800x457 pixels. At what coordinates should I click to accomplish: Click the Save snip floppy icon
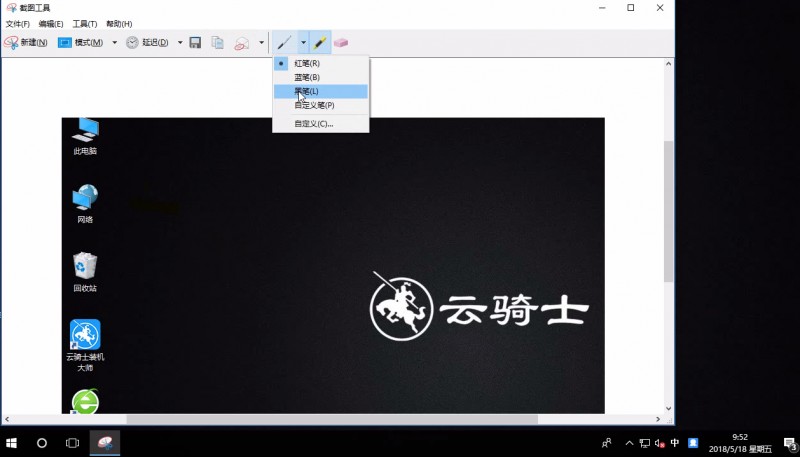pyautogui.click(x=195, y=43)
